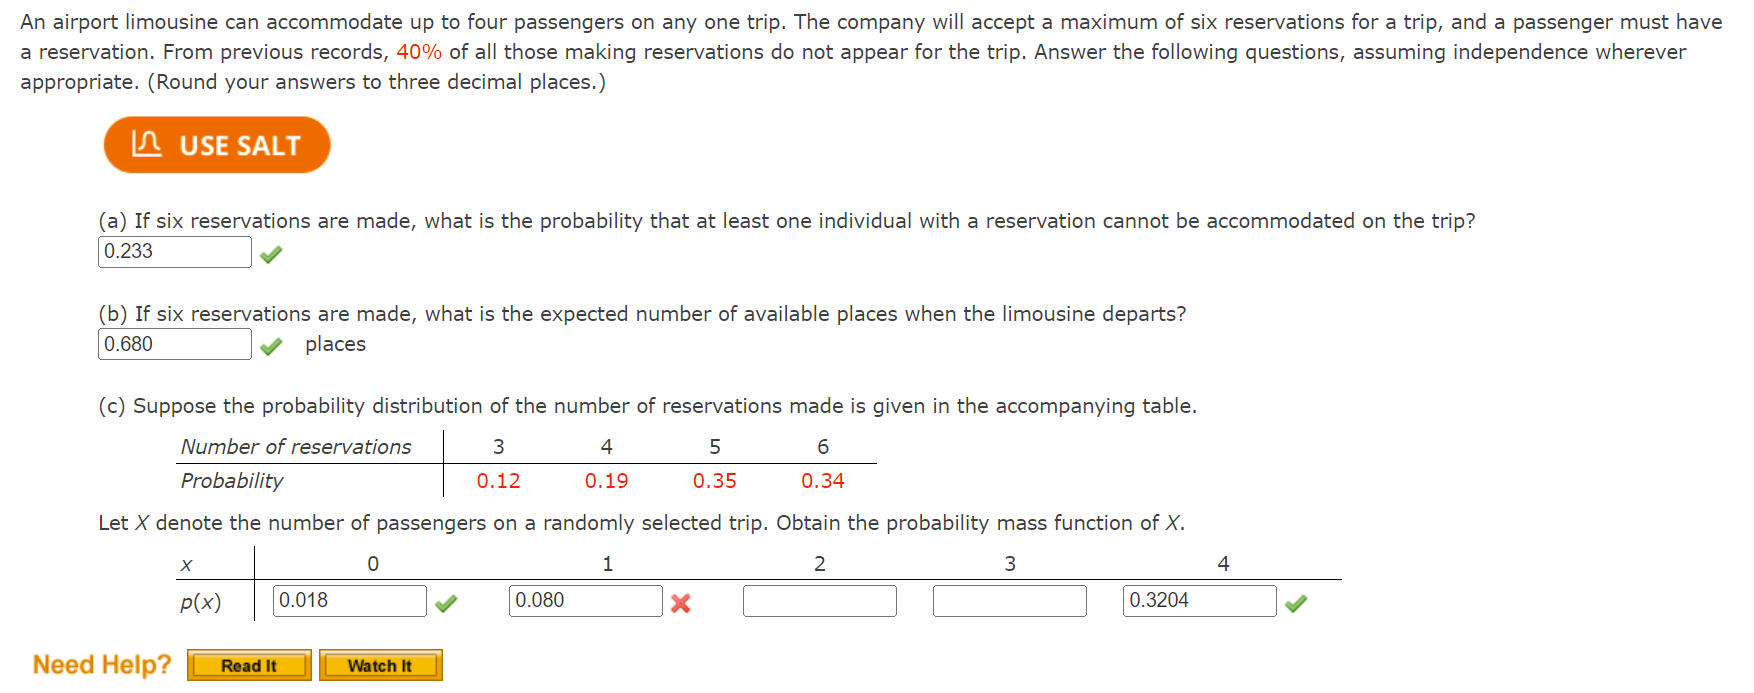The image size is (1754, 693).
Task: Click the 0.018 answer box
Action: pos(349,600)
